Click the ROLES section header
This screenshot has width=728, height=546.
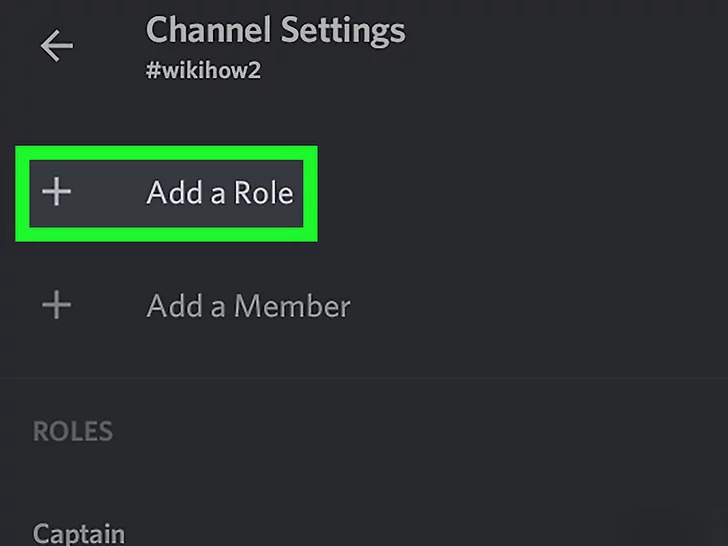[73, 431]
